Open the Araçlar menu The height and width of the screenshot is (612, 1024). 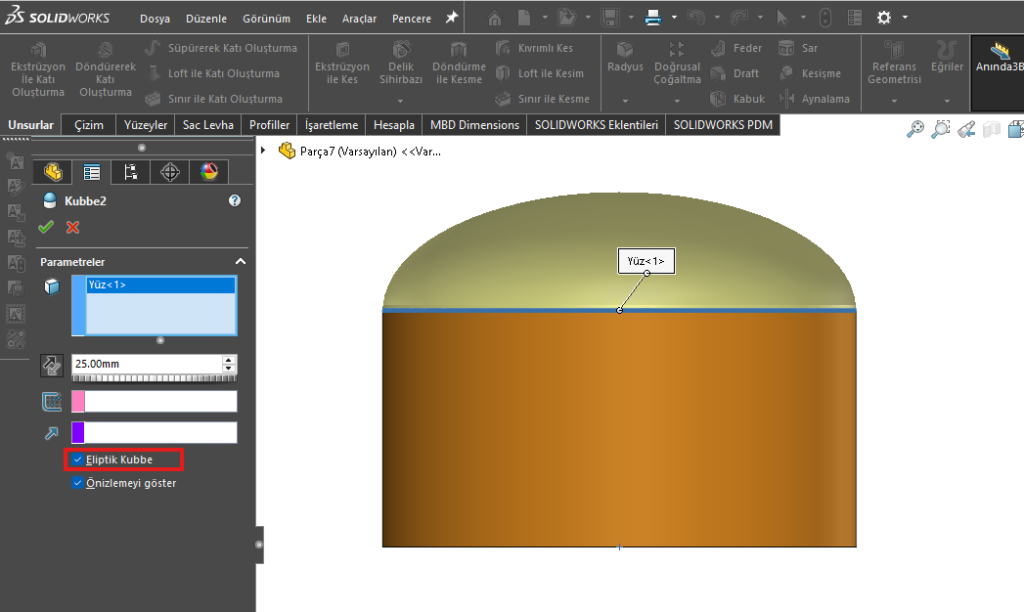tap(359, 19)
